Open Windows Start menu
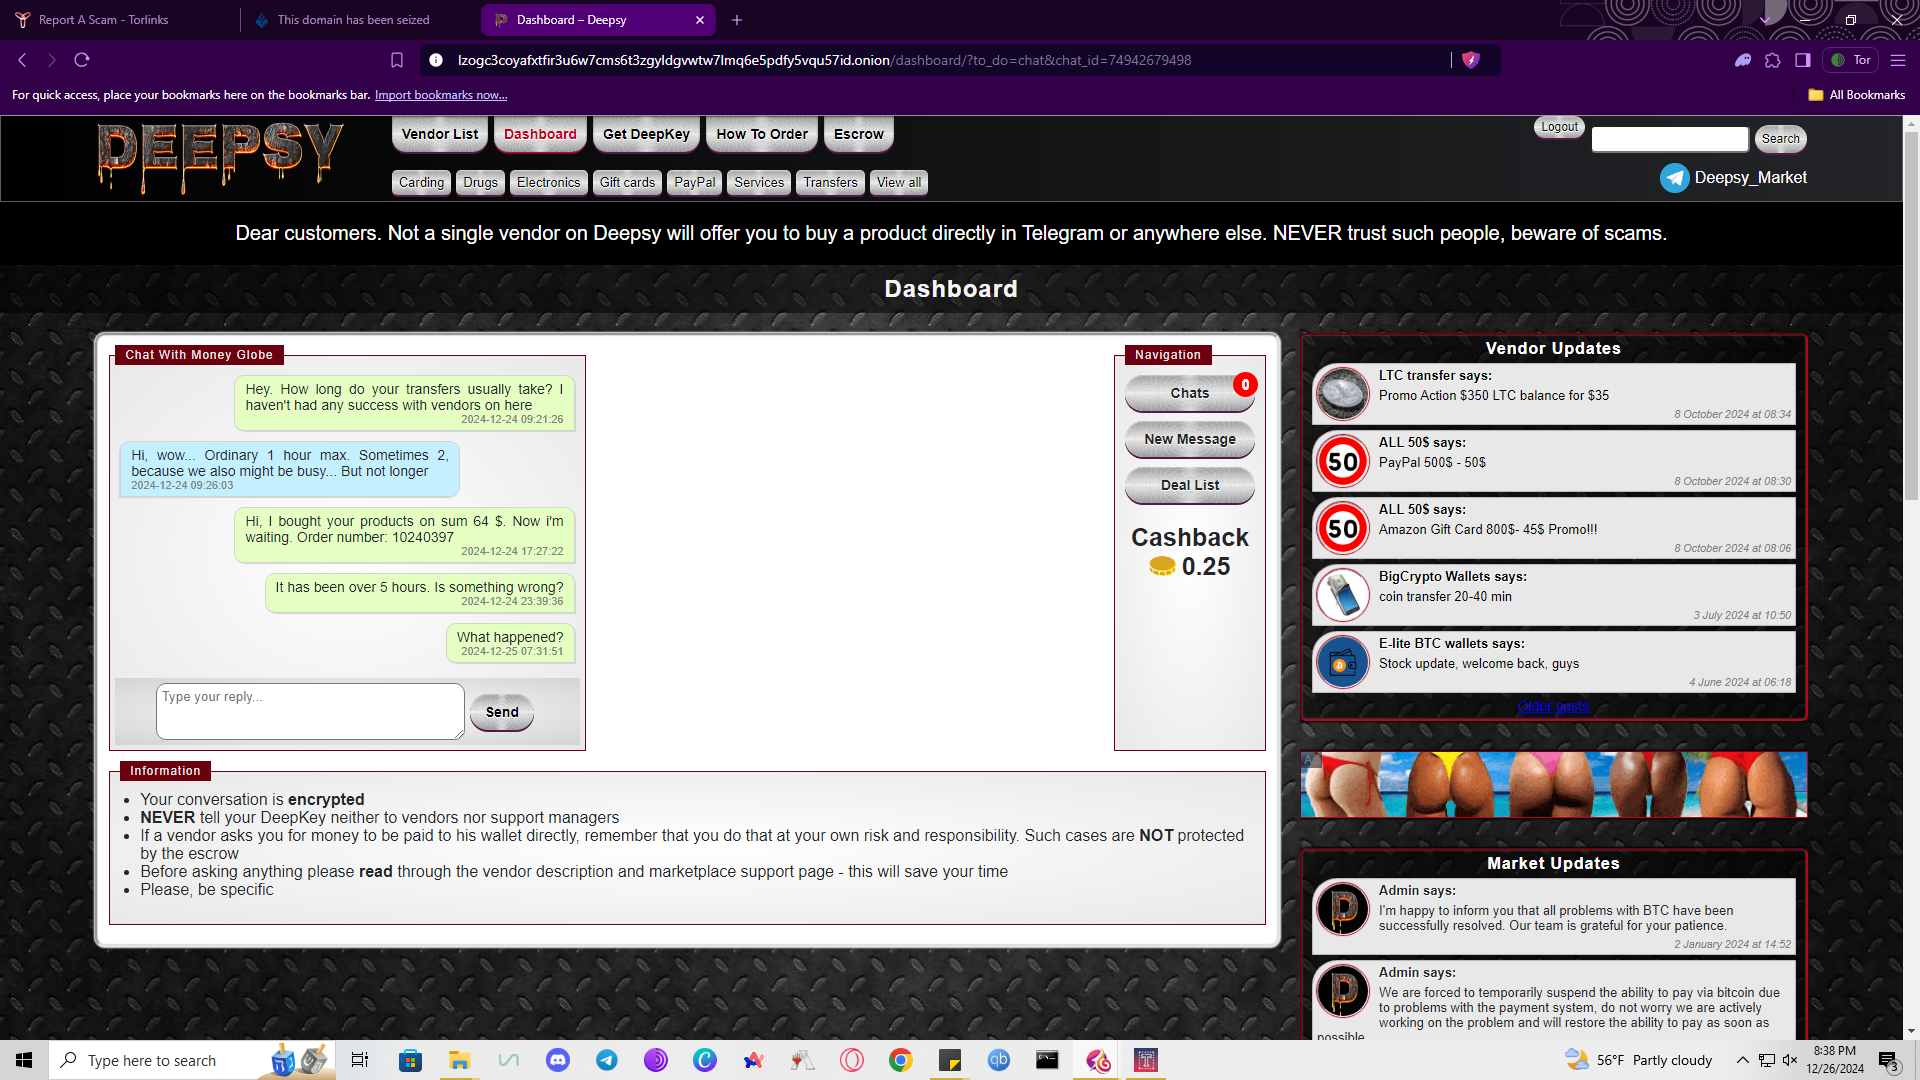1920x1080 pixels. click(24, 1060)
